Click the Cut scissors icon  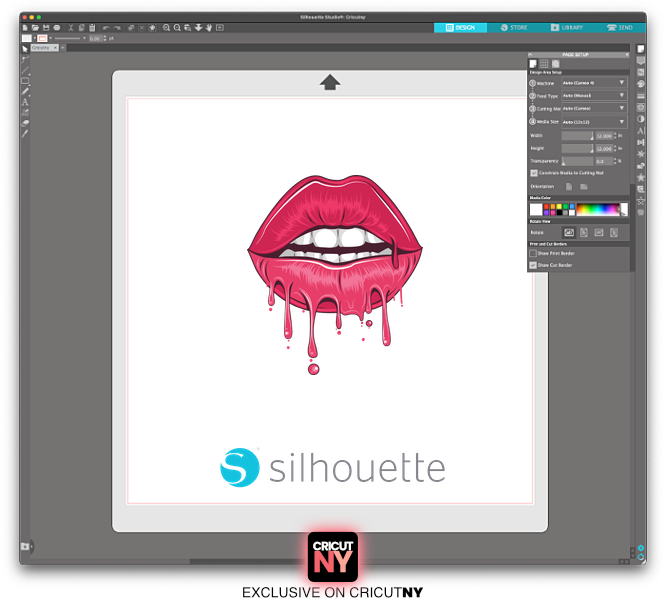click(71, 28)
